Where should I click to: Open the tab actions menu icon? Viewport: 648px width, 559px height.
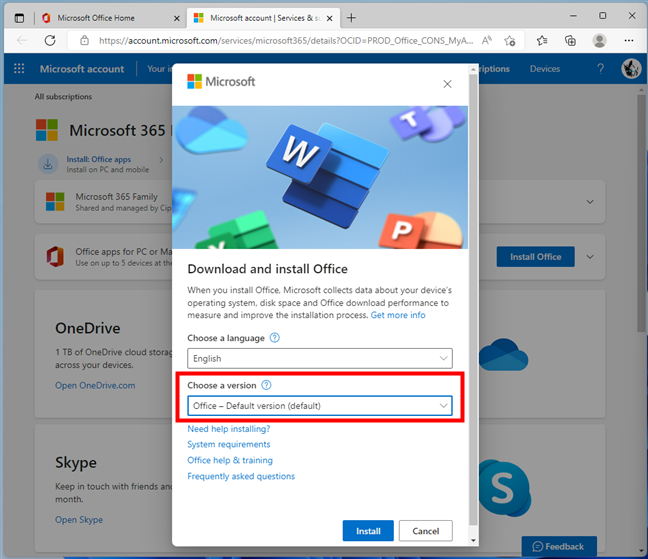coord(19,18)
